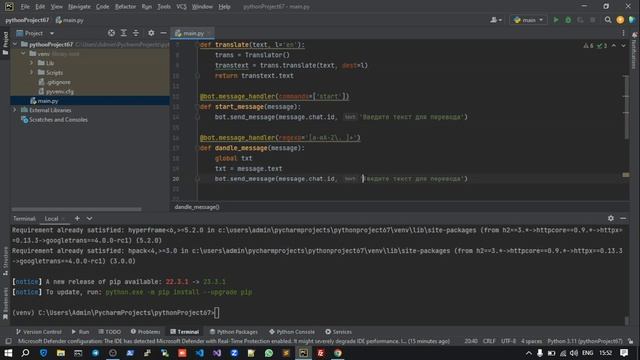Image resolution: width=640 pixels, height=360 pixels.
Task: Go to next highlighted error arrow
Action: [623, 46]
